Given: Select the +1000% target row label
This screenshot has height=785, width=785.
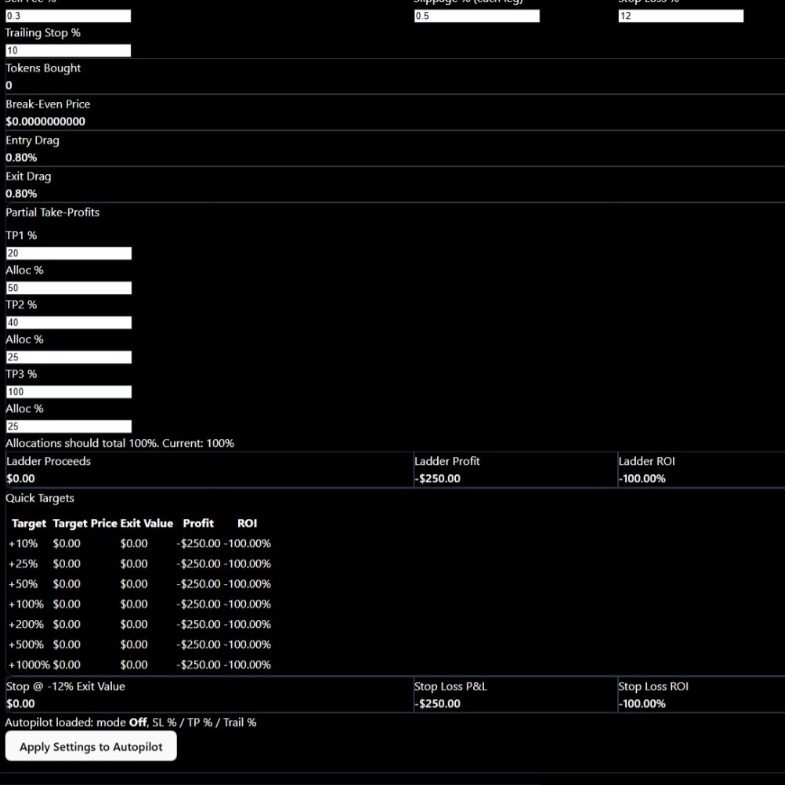Looking at the screenshot, I should (x=28, y=665).
